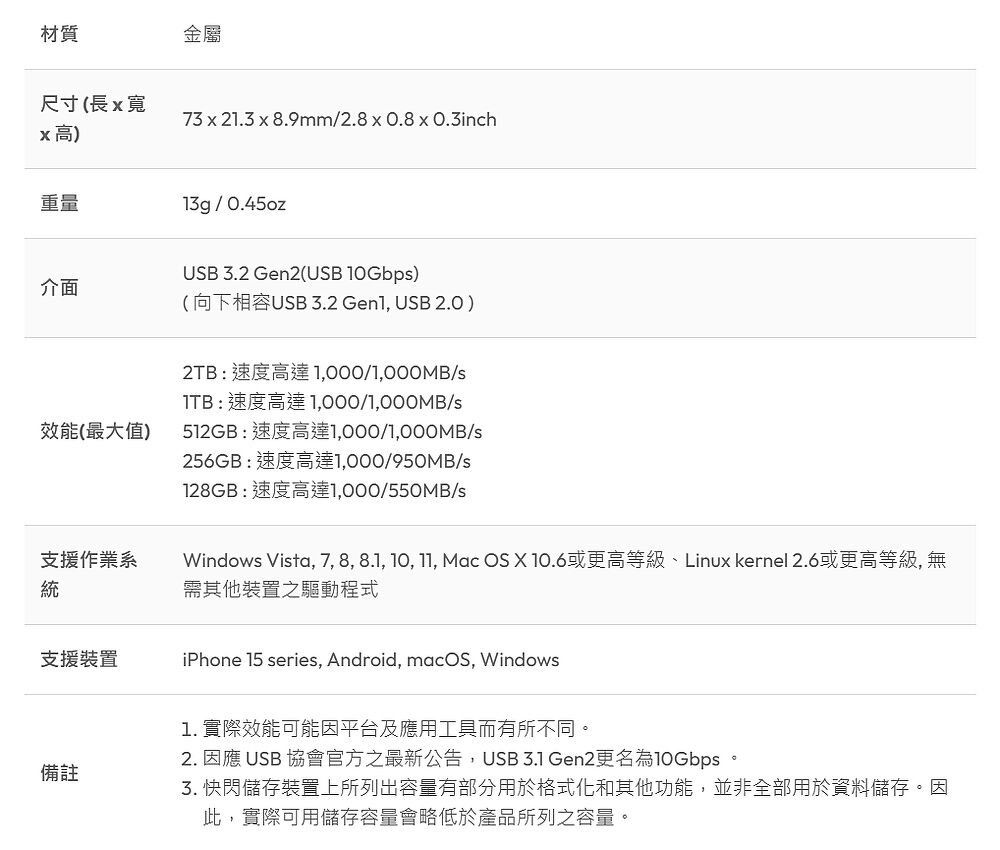Image resolution: width=1000 pixels, height=850 pixels.
Task: Select the 1TB speed specification line
Action: coord(322,402)
